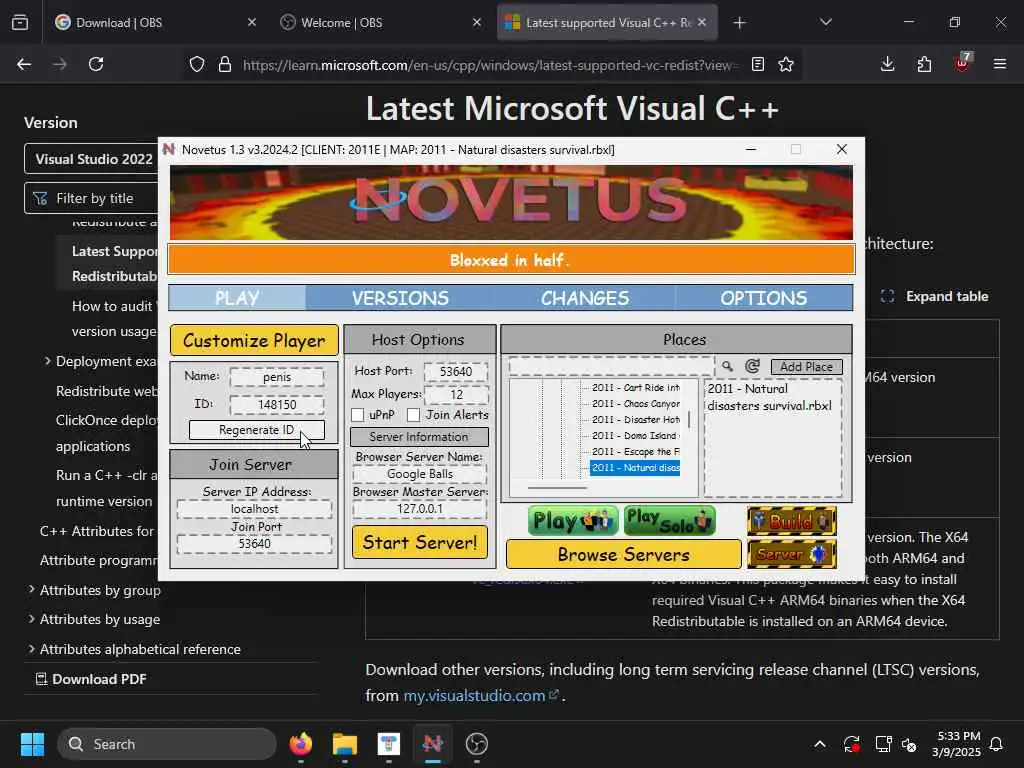Viewport: 1024px width, 768px height.
Task: Click the Host Port input field
Action: pos(456,371)
